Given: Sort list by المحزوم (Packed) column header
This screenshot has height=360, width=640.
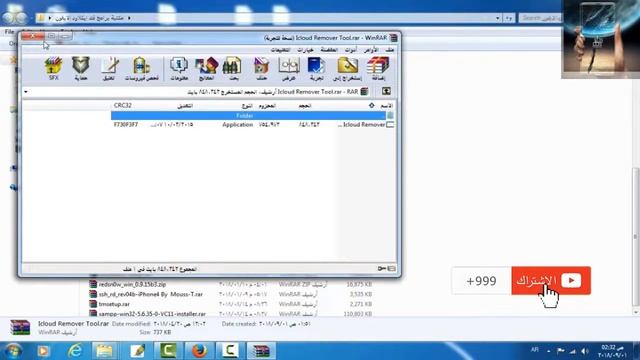Looking at the screenshot, I should (x=267, y=106).
